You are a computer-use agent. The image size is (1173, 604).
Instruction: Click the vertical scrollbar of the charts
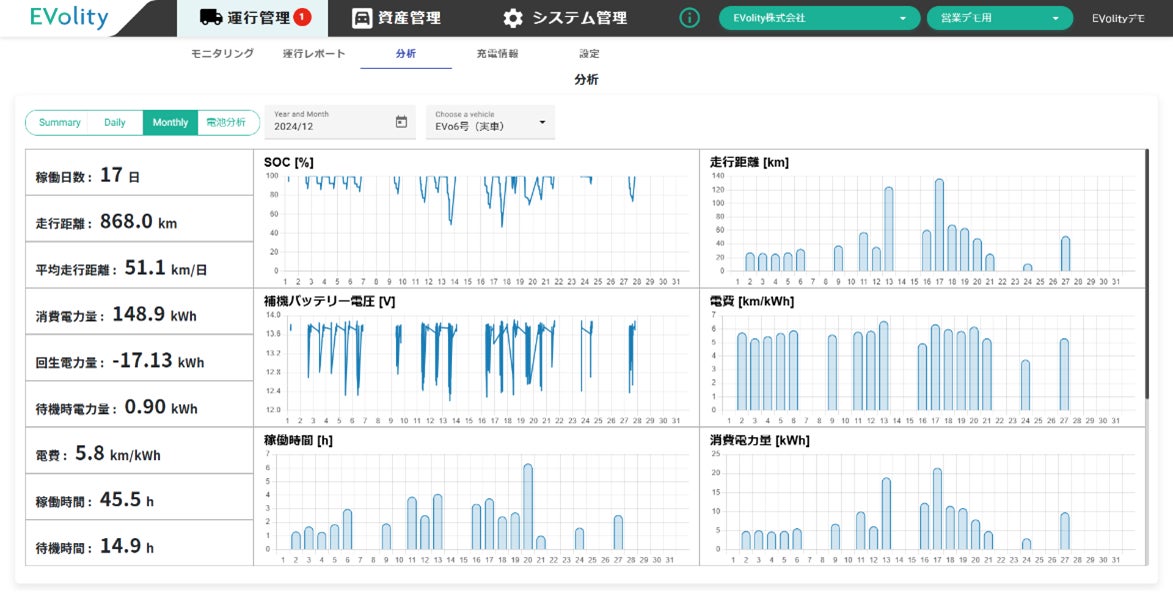tap(1147, 273)
